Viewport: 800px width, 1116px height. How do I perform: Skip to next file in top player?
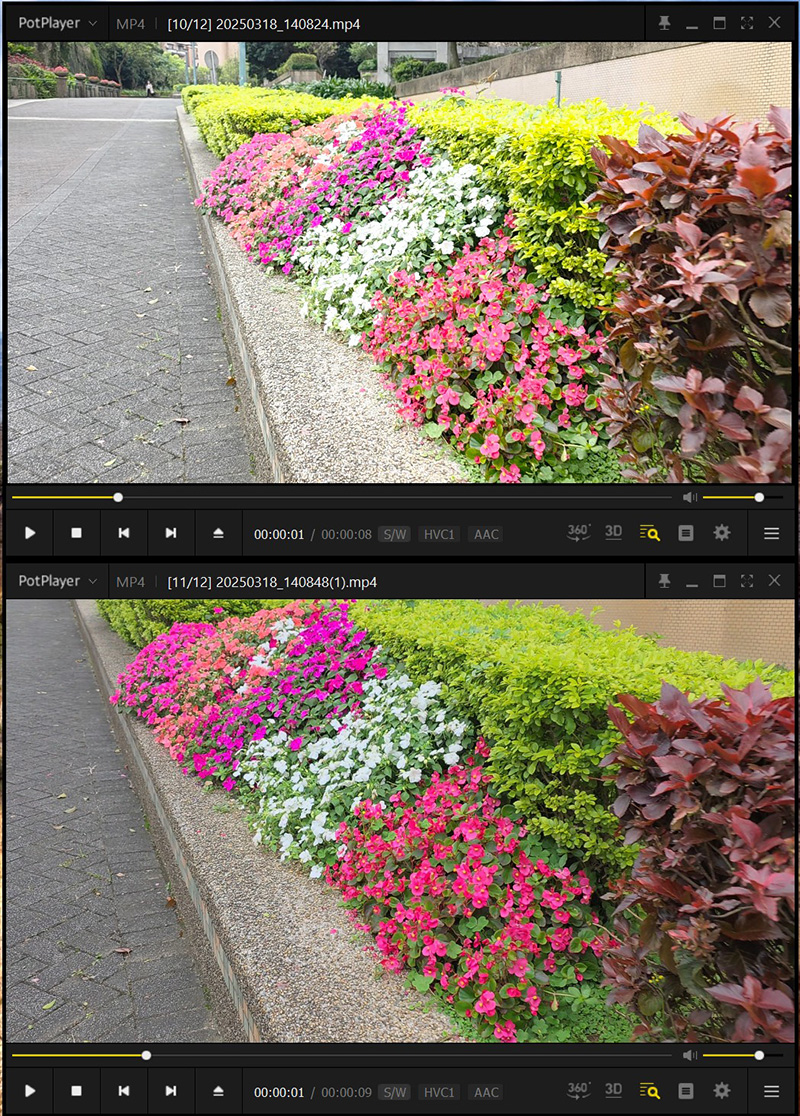click(x=171, y=533)
